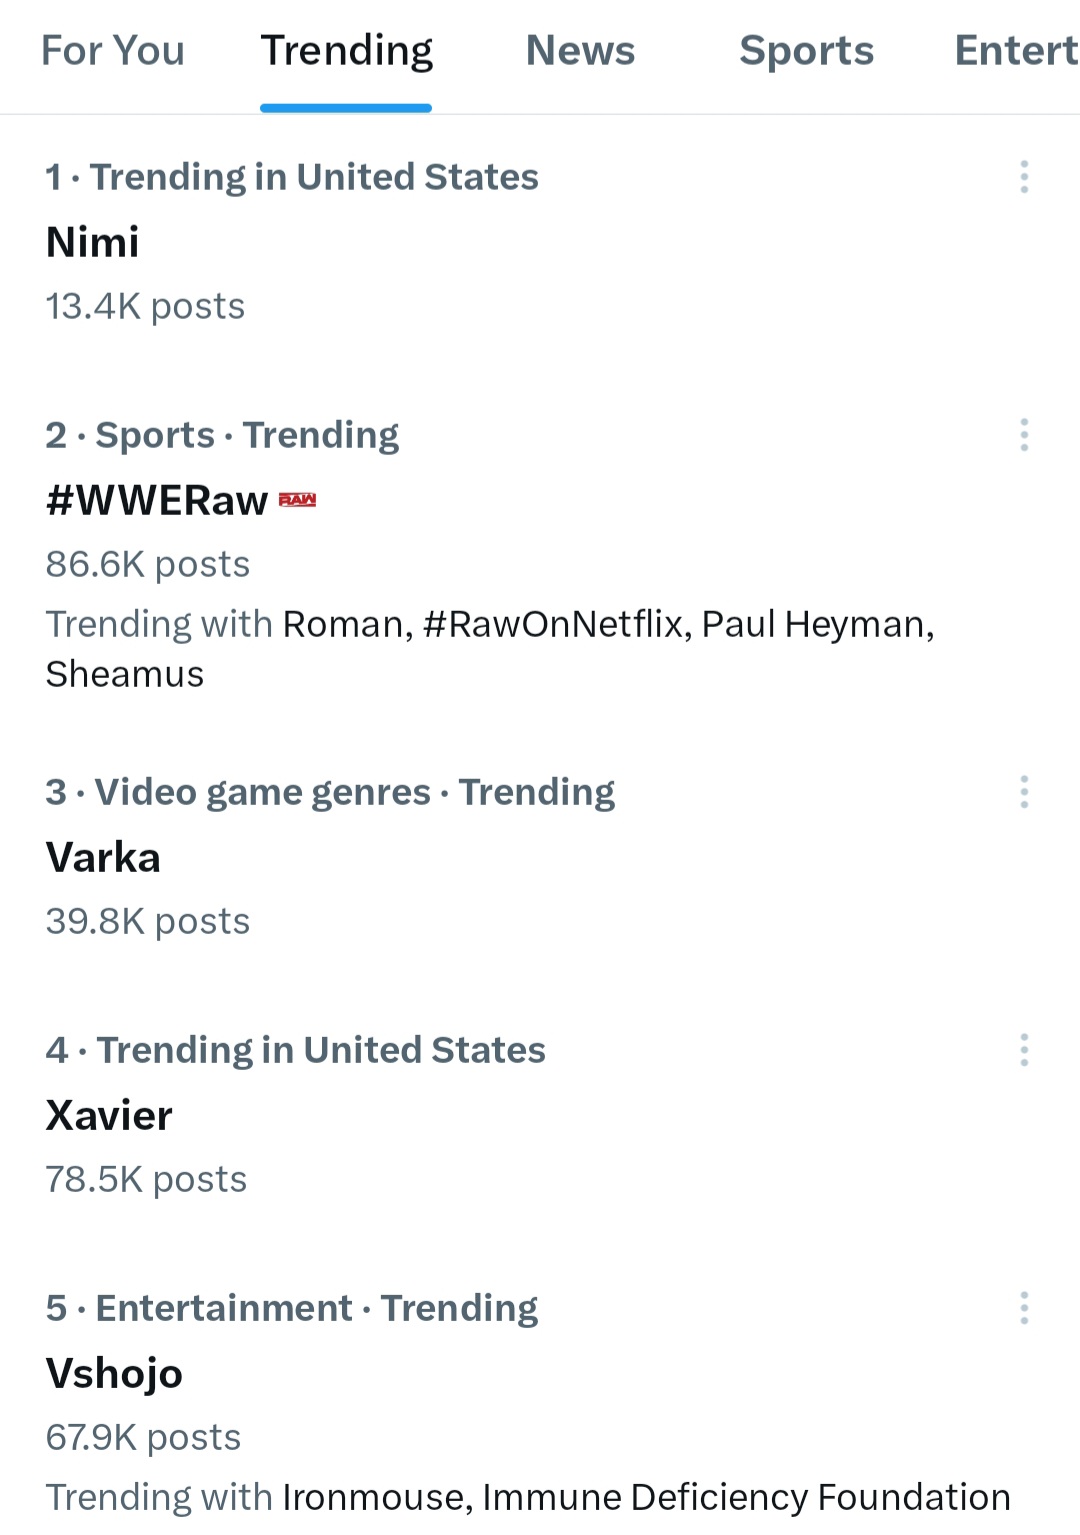Open more options for Vshojo trend
Viewport: 1080px width, 1535px height.
1024,1308
